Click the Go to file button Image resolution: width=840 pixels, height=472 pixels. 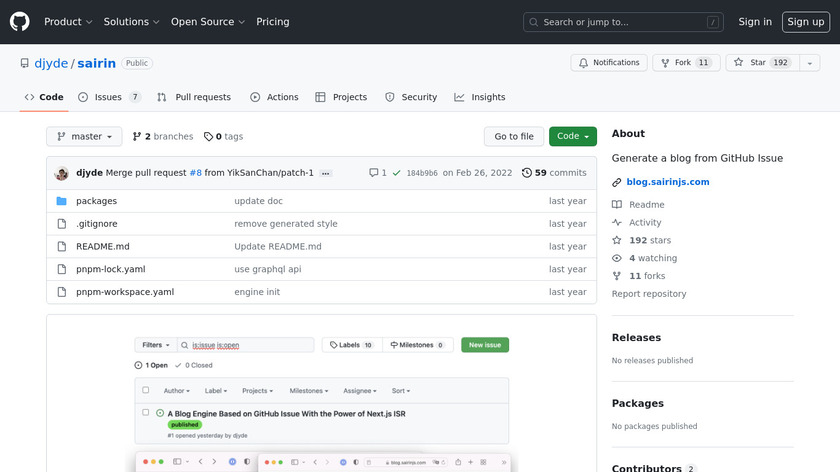tap(514, 137)
